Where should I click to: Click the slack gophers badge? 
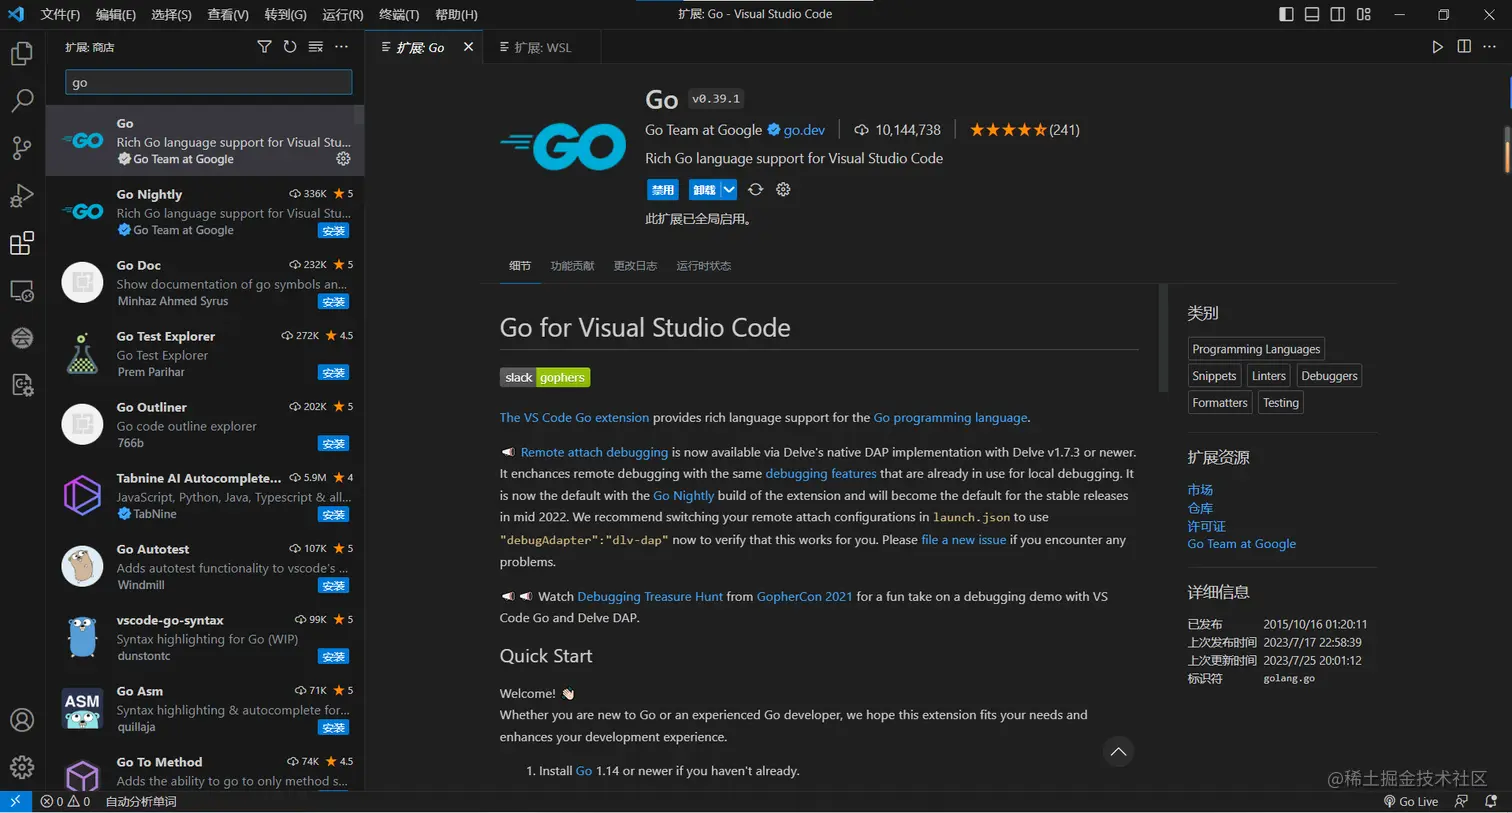[x=545, y=377]
